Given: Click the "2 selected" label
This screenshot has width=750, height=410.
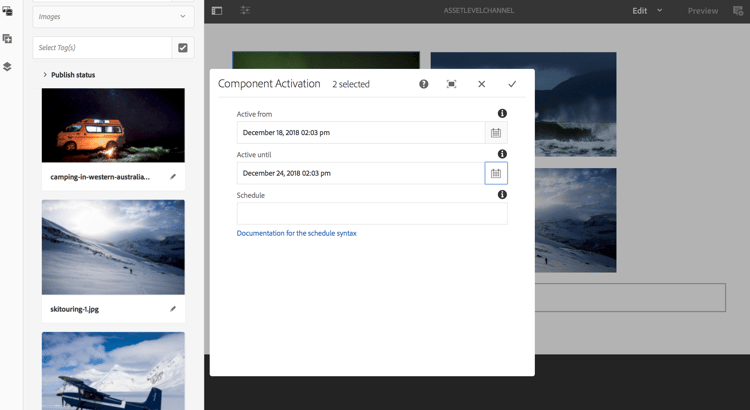Looking at the screenshot, I should click(351, 84).
